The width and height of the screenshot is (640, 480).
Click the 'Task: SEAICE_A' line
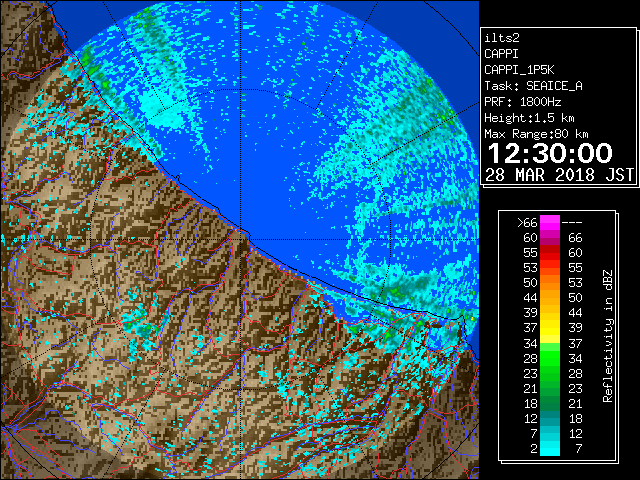(x=533, y=86)
